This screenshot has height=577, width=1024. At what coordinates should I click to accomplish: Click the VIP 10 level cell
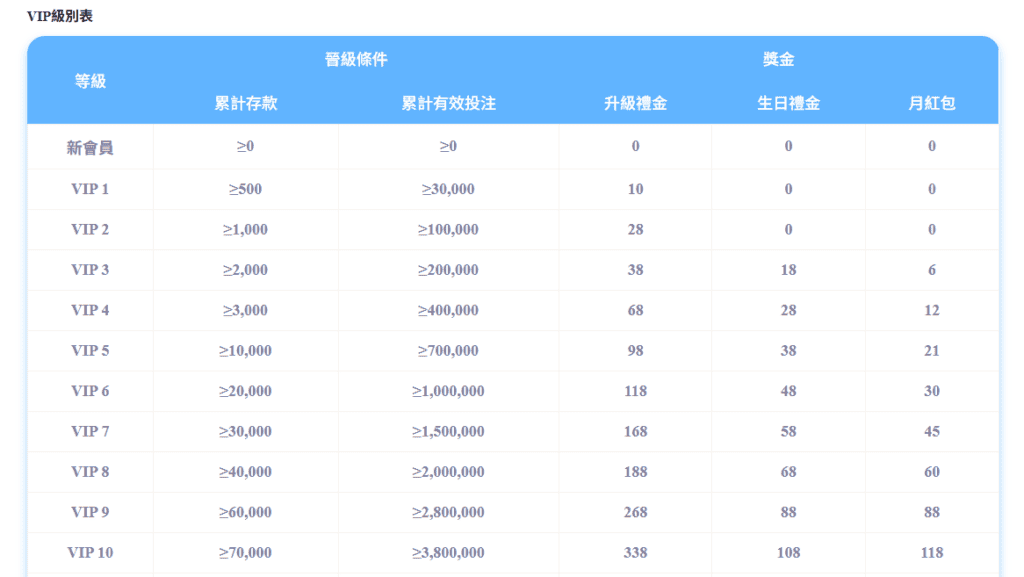pyautogui.click(x=90, y=552)
